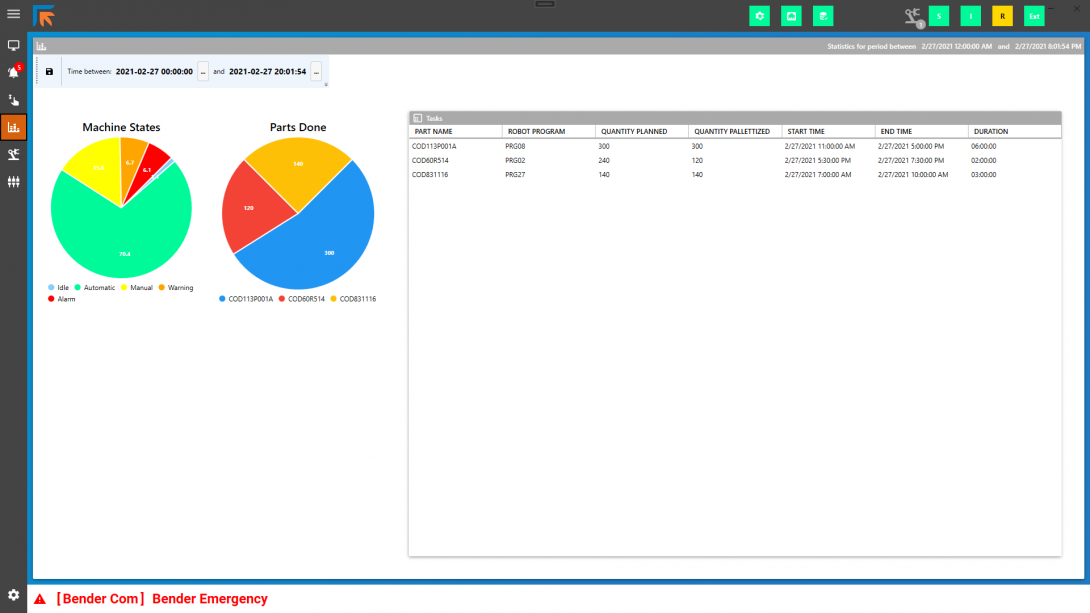Open the robot arm page in sidebar
Screen dimensions: 1090x613
click(14, 154)
